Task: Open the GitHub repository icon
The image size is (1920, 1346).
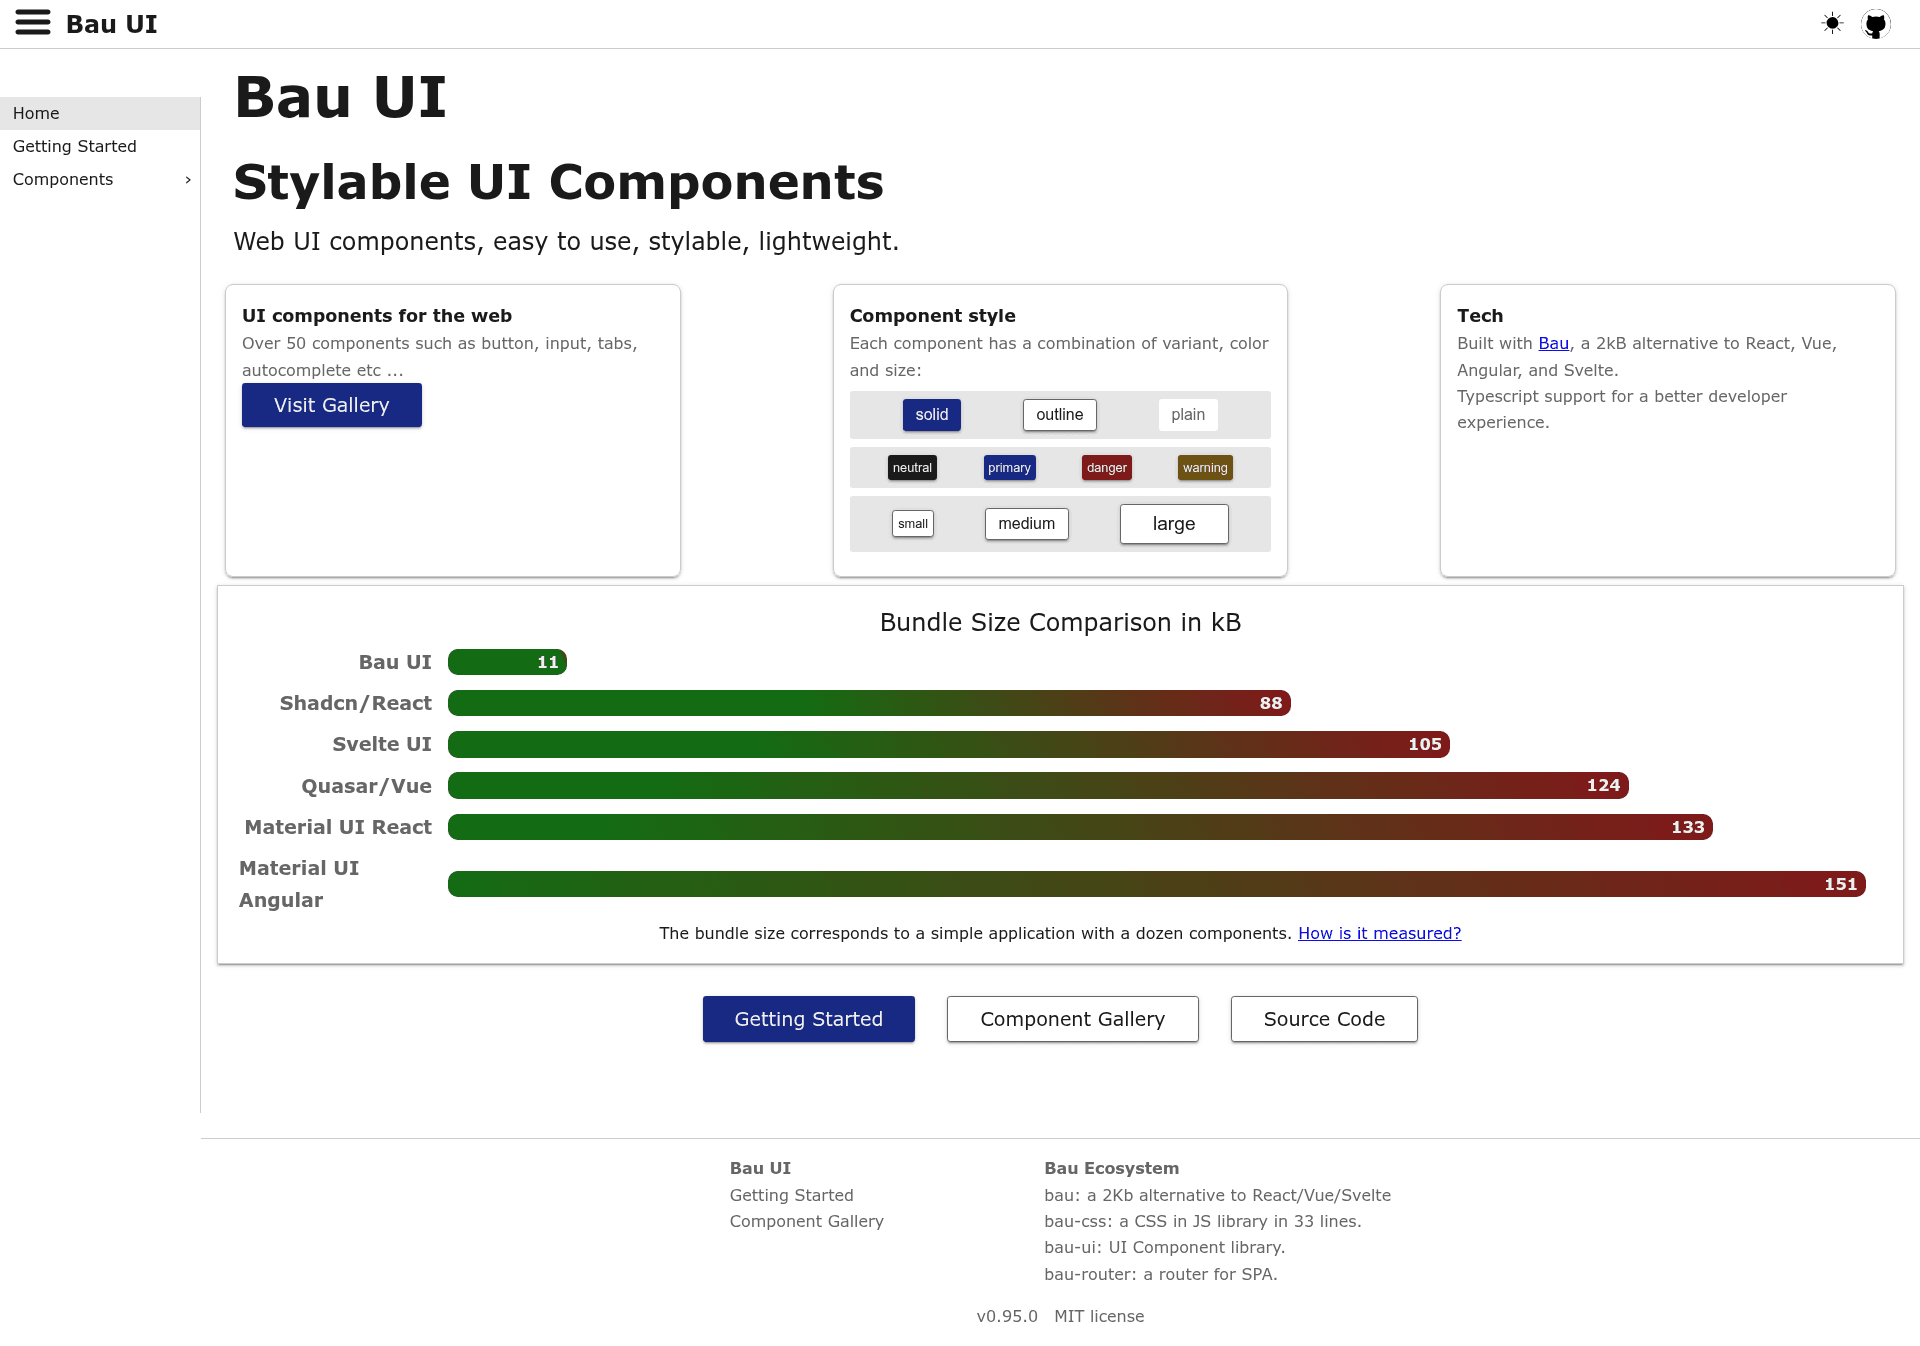Action: (1876, 23)
